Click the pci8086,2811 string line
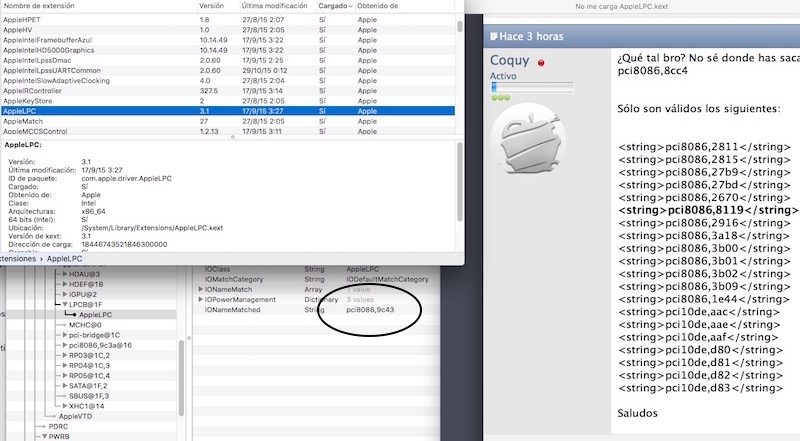 coord(704,146)
